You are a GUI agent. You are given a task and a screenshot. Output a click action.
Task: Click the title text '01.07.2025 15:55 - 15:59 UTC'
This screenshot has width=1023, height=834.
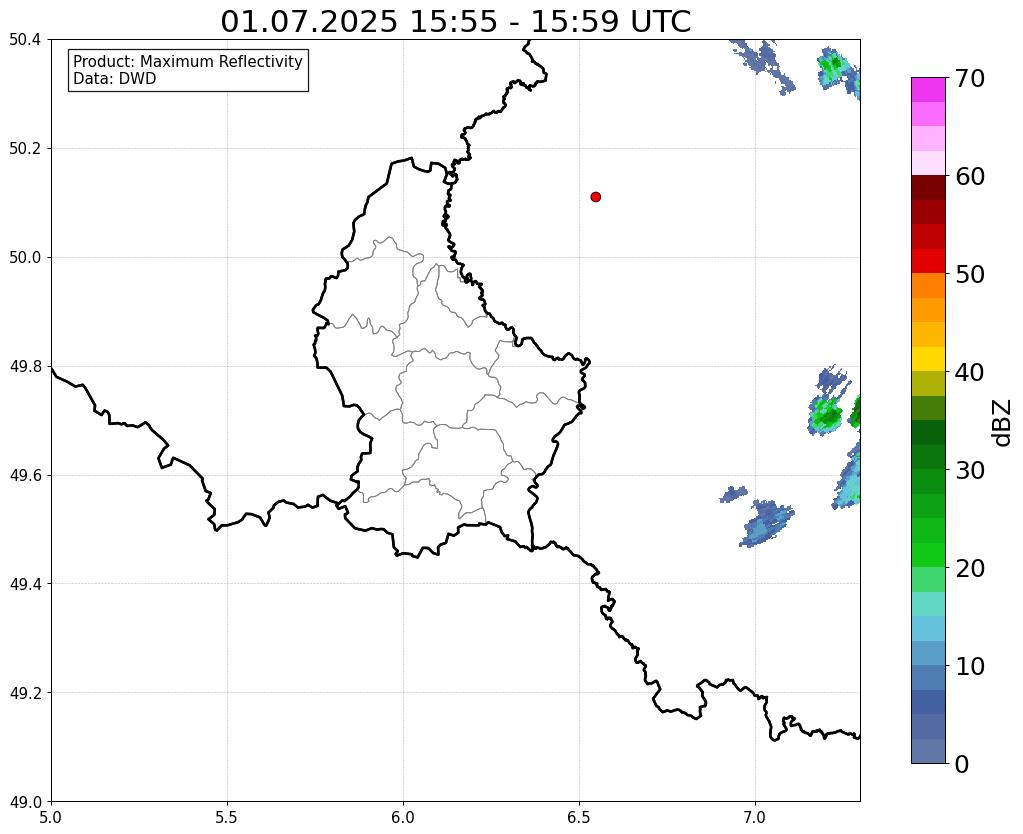(x=455, y=22)
